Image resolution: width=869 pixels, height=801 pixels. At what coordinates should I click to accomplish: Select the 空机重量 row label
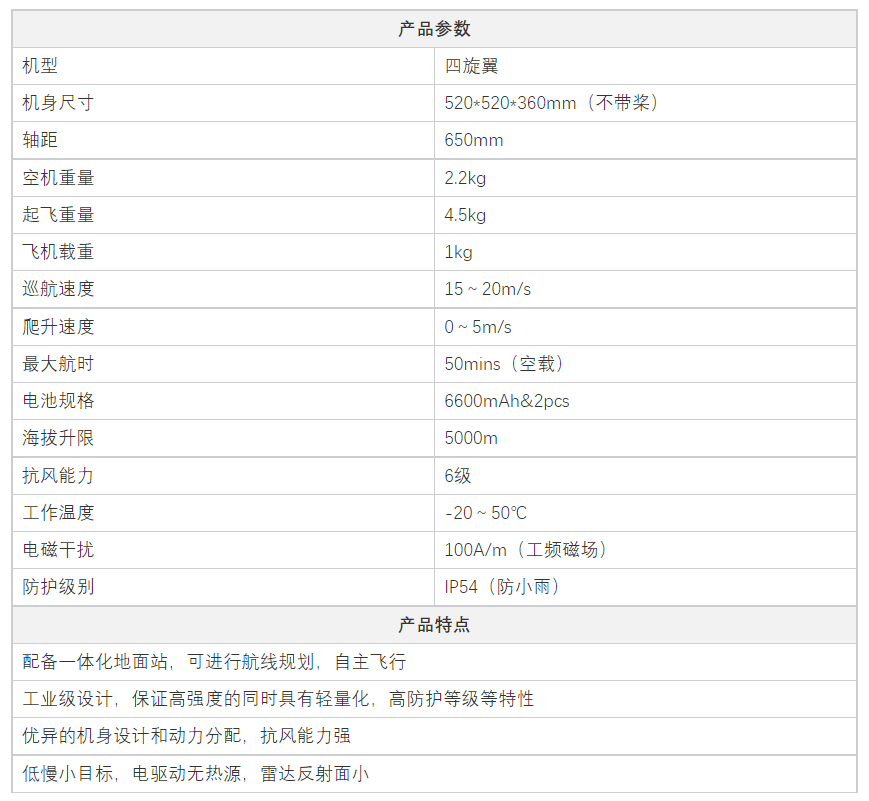point(58,178)
